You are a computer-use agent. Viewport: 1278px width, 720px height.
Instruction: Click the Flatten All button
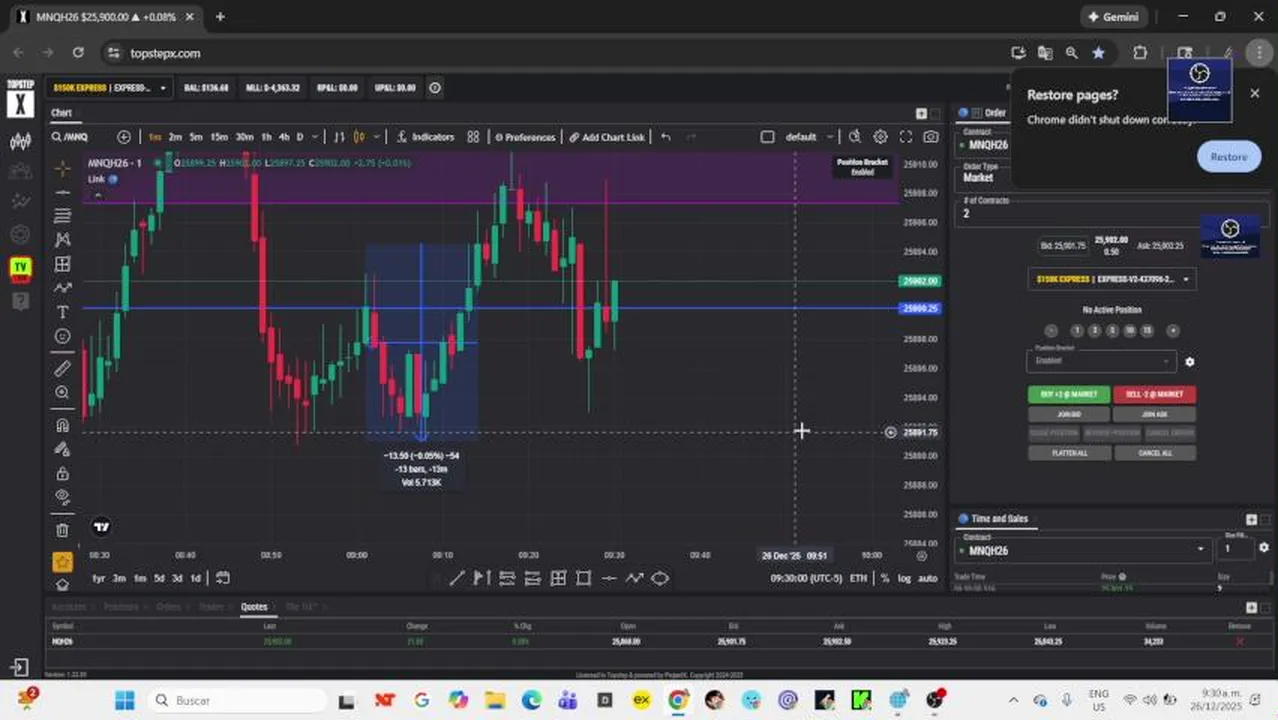pos(1068,453)
